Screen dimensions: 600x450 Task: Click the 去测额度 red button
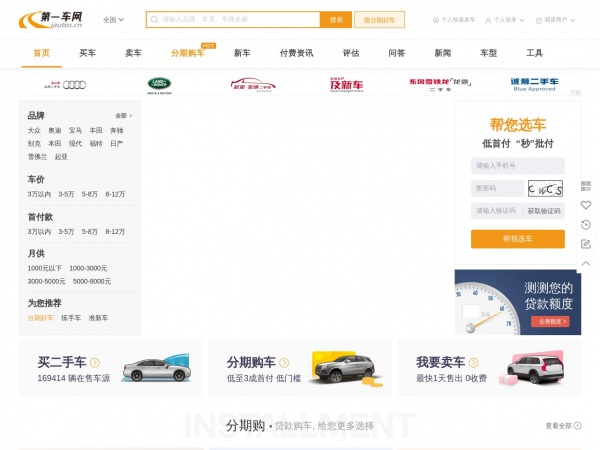pyautogui.click(x=550, y=321)
